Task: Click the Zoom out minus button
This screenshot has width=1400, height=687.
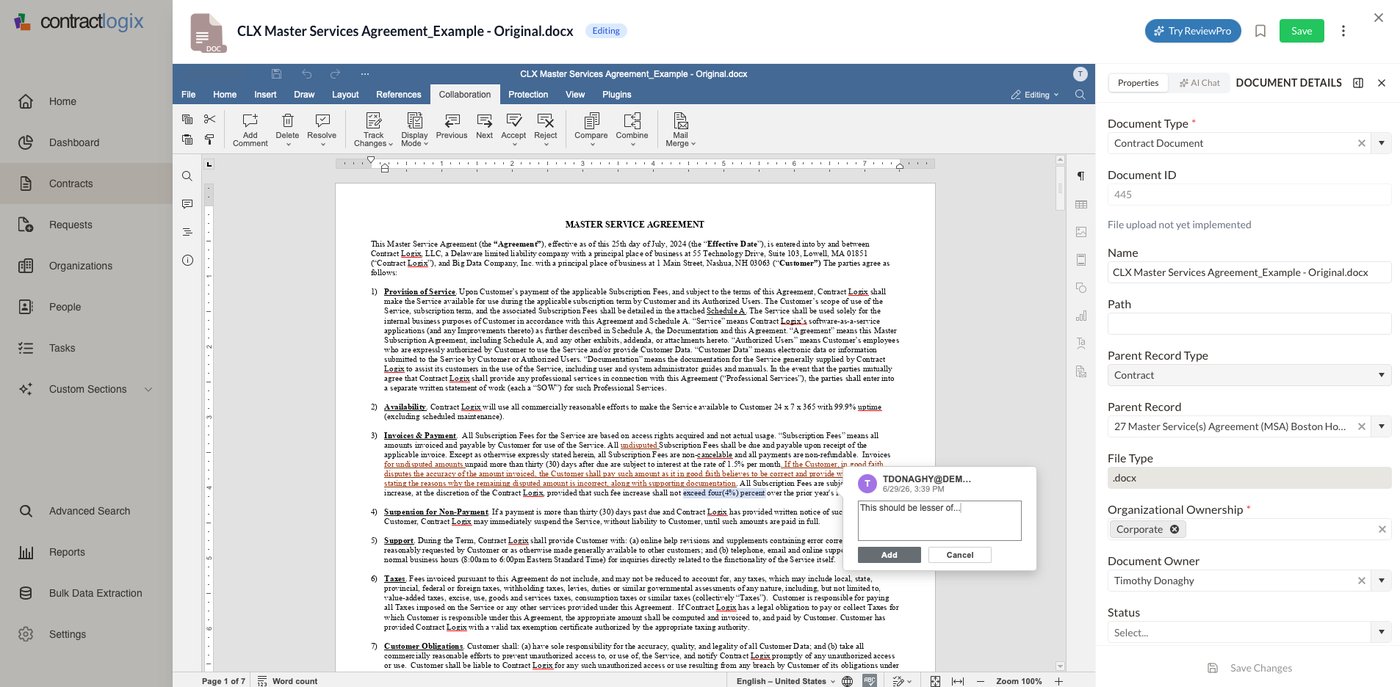Action: coord(981,681)
